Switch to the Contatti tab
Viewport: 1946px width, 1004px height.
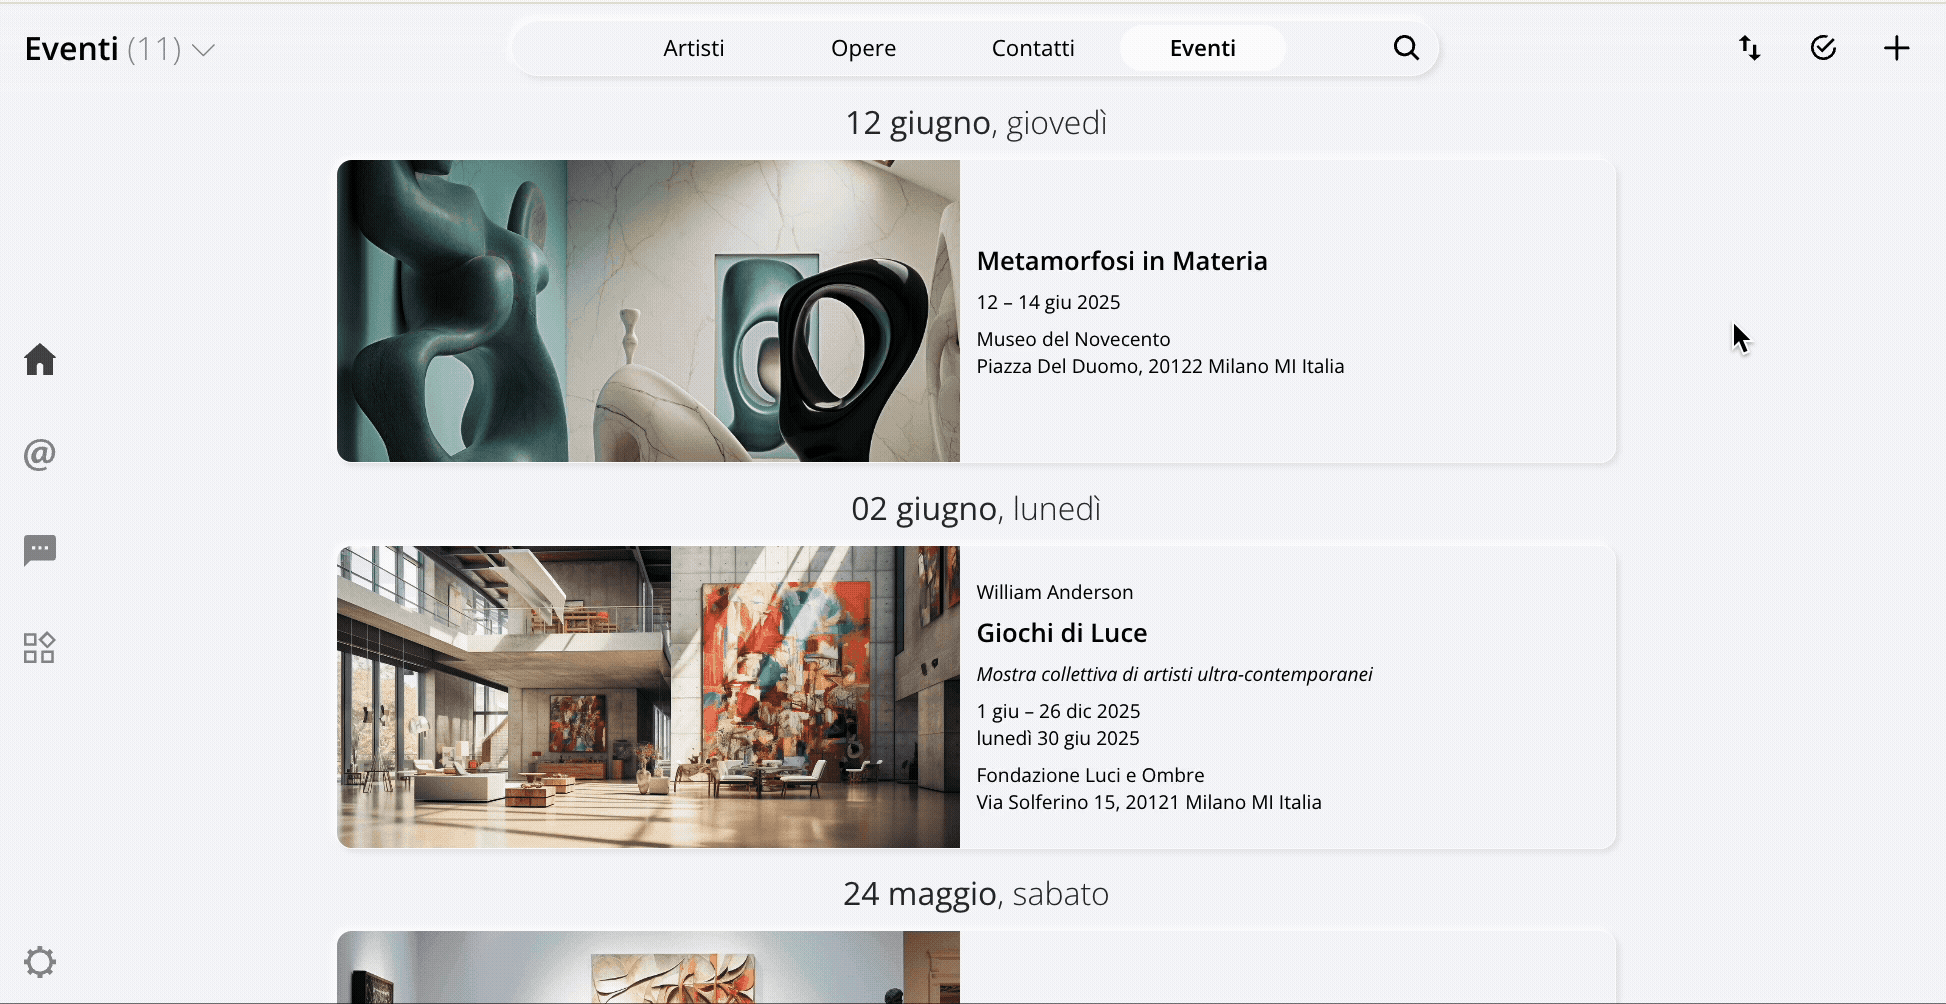(x=1033, y=48)
